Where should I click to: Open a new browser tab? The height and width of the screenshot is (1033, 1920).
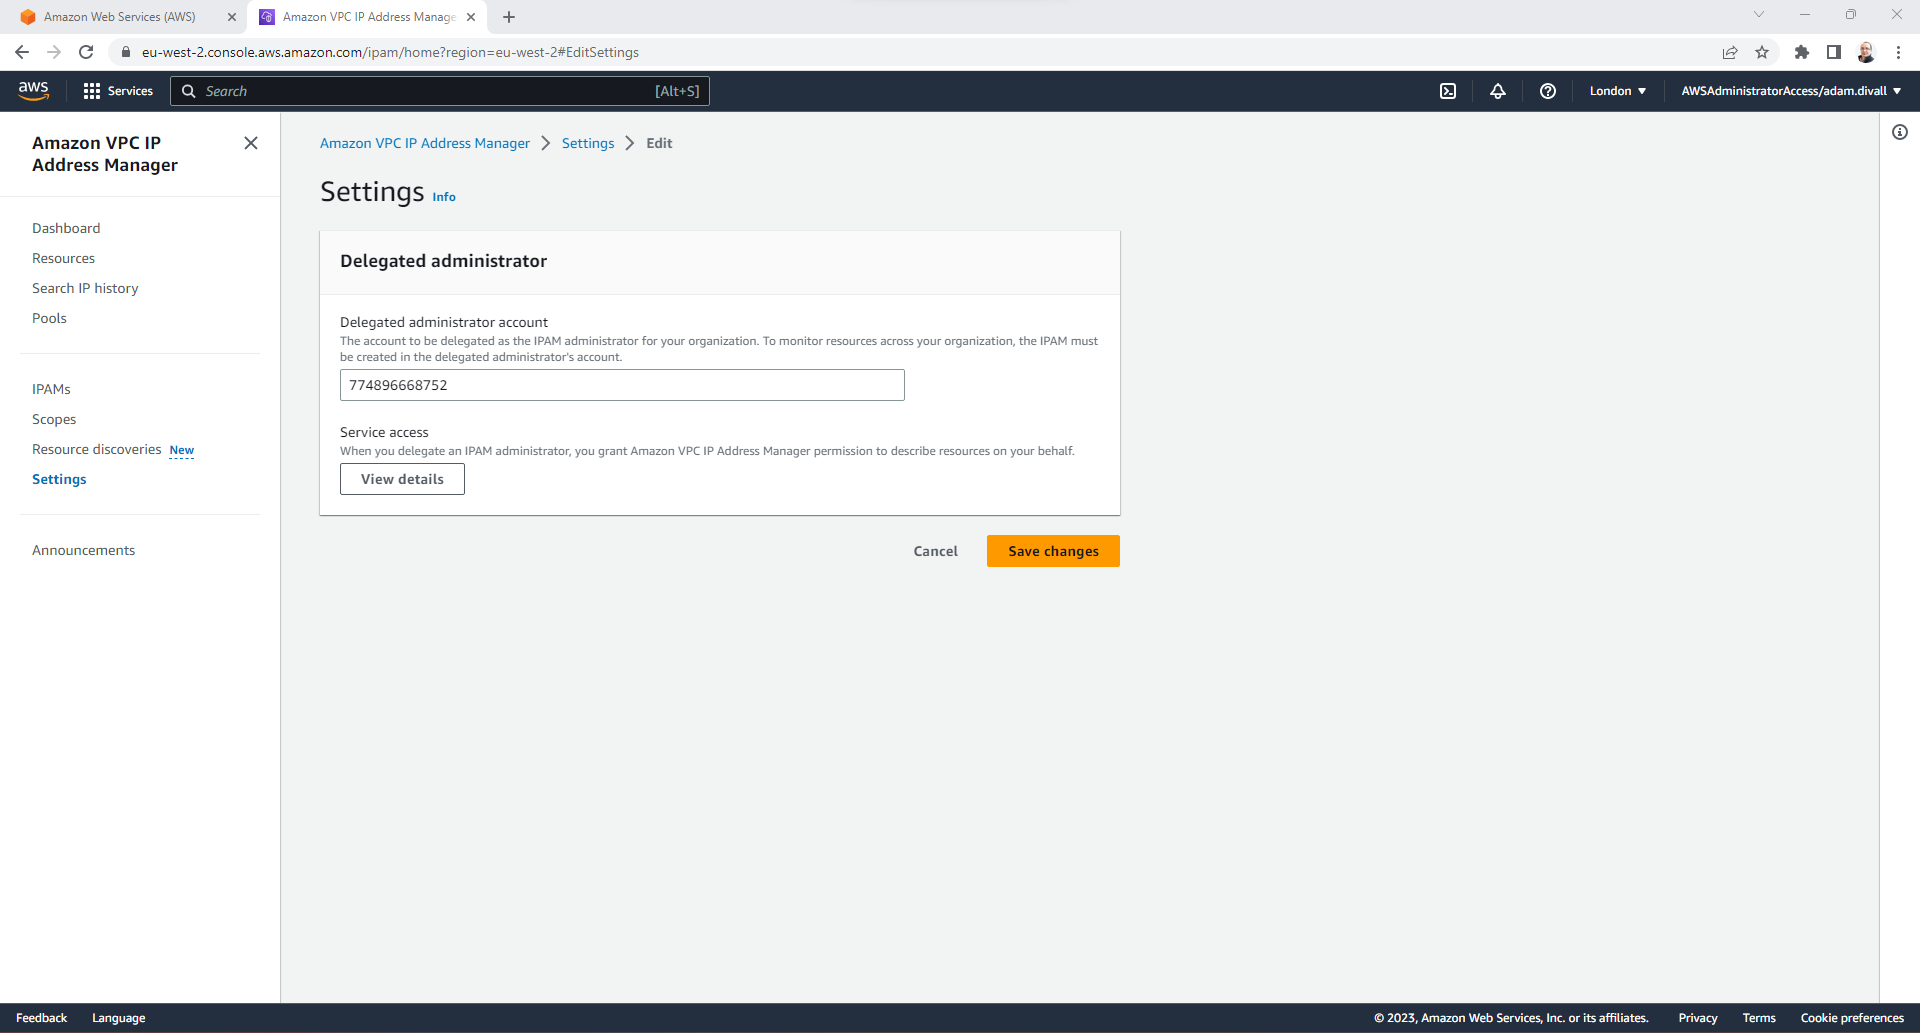pos(509,17)
